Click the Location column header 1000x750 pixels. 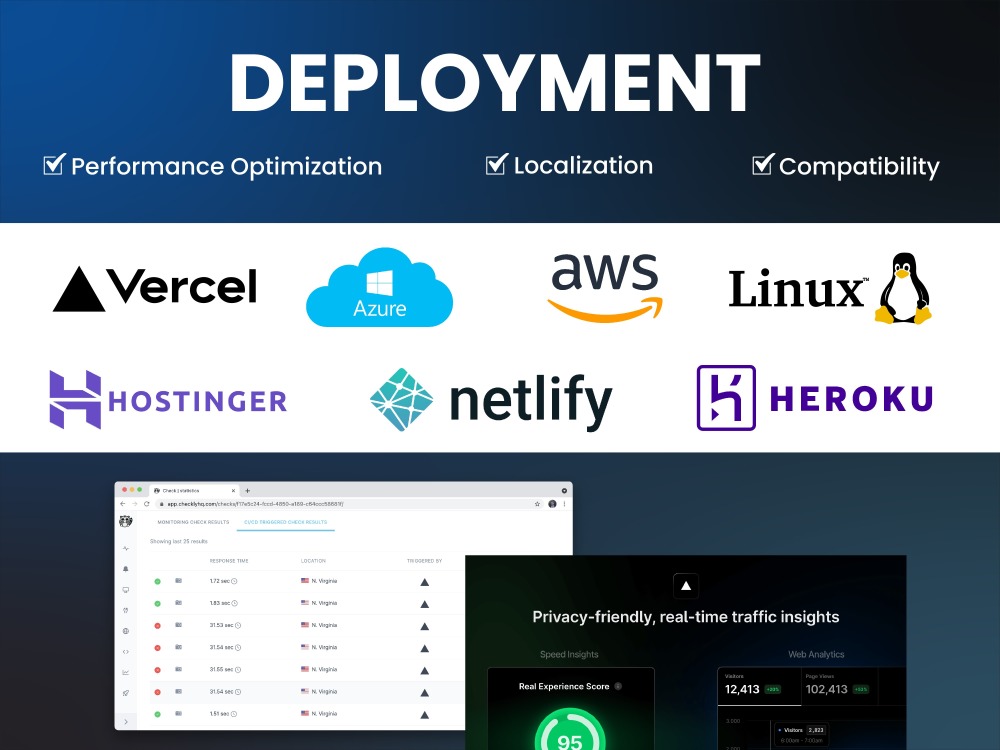[313, 561]
